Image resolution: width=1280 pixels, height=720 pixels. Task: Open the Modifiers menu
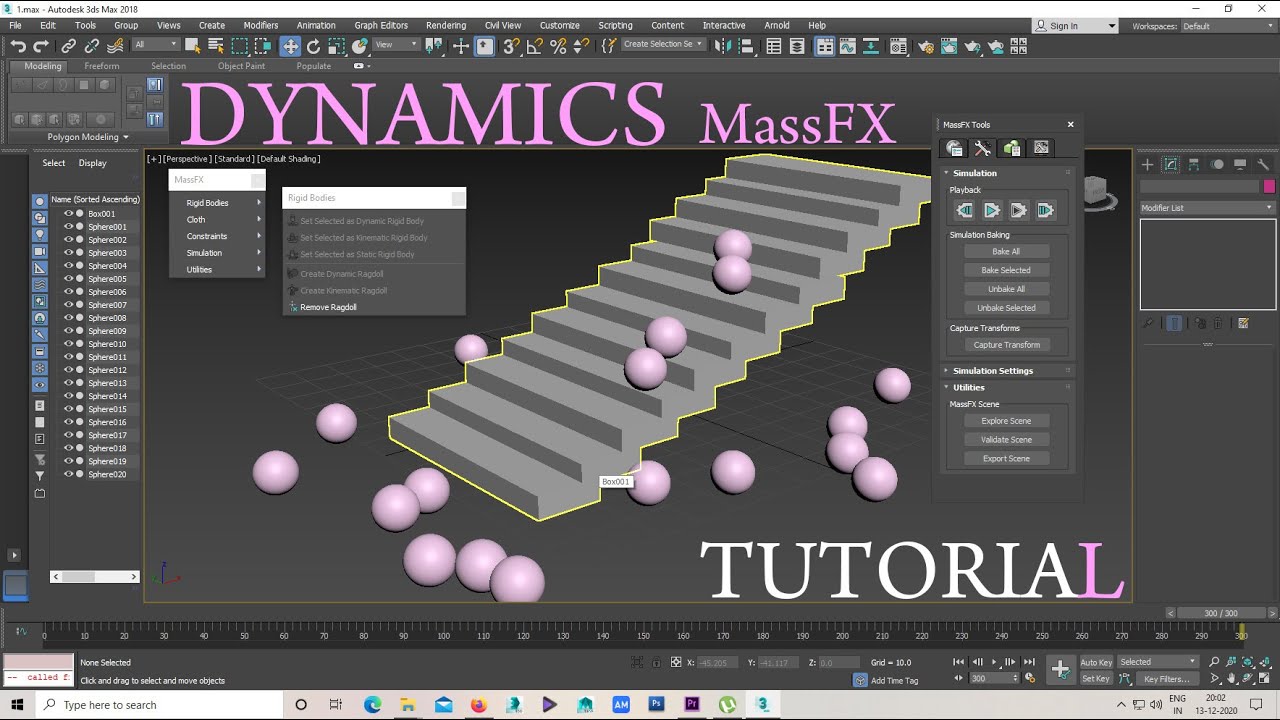[261, 25]
